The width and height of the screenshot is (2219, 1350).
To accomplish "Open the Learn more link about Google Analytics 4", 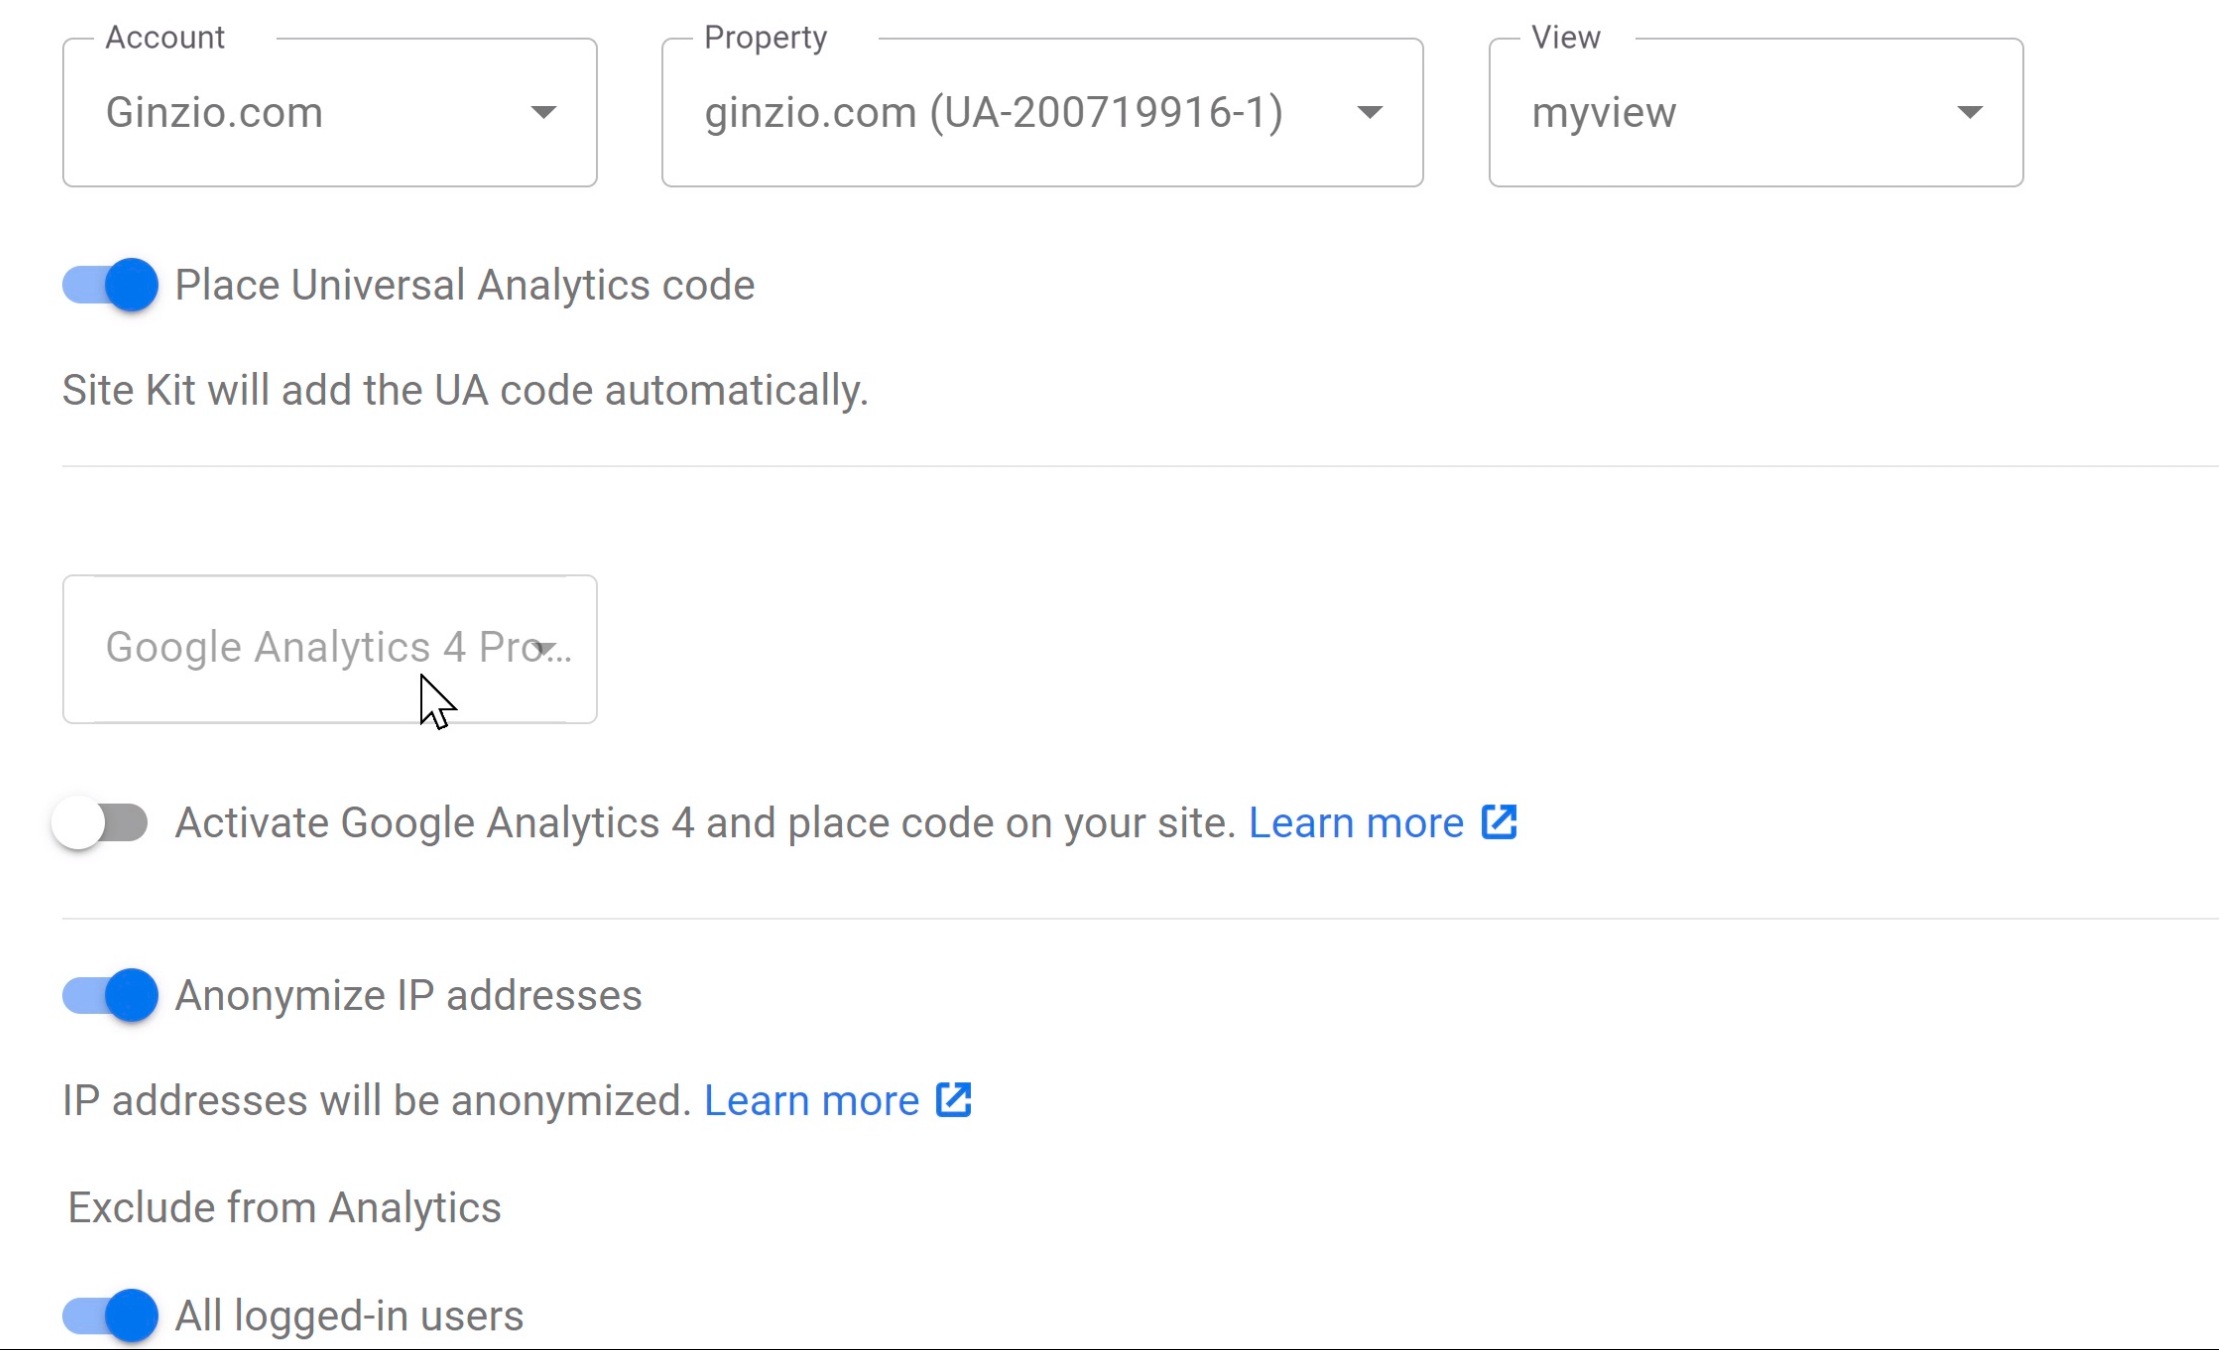I will point(1355,822).
